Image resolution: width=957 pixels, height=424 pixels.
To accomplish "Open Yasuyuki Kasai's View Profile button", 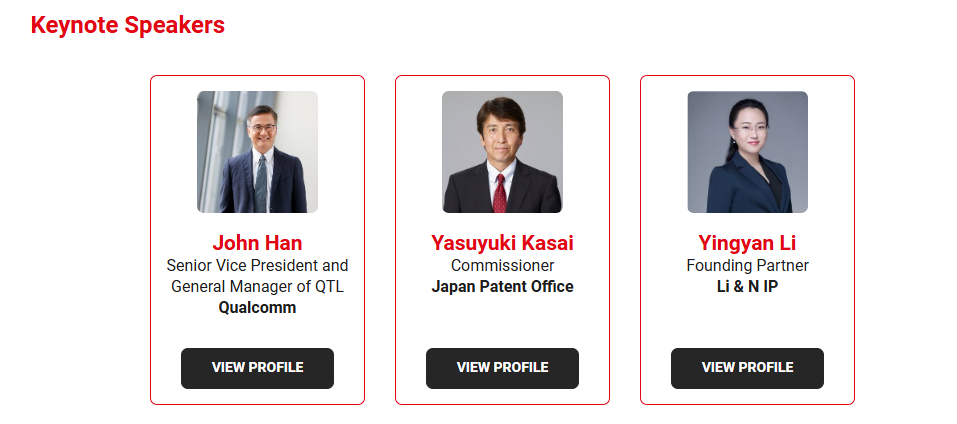I will click(502, 368).
